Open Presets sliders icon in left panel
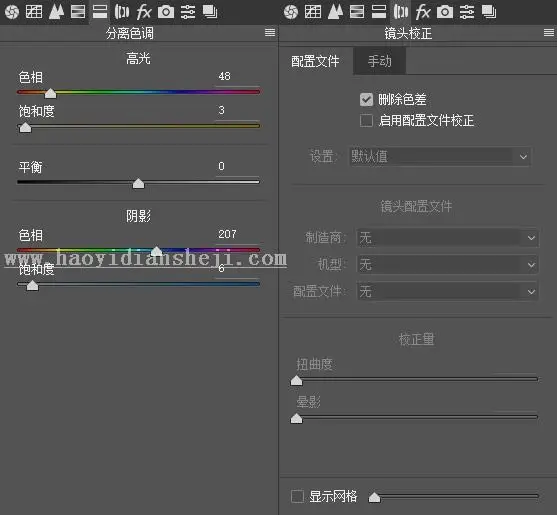The image size is (557, 515). (x=188, y=12)
